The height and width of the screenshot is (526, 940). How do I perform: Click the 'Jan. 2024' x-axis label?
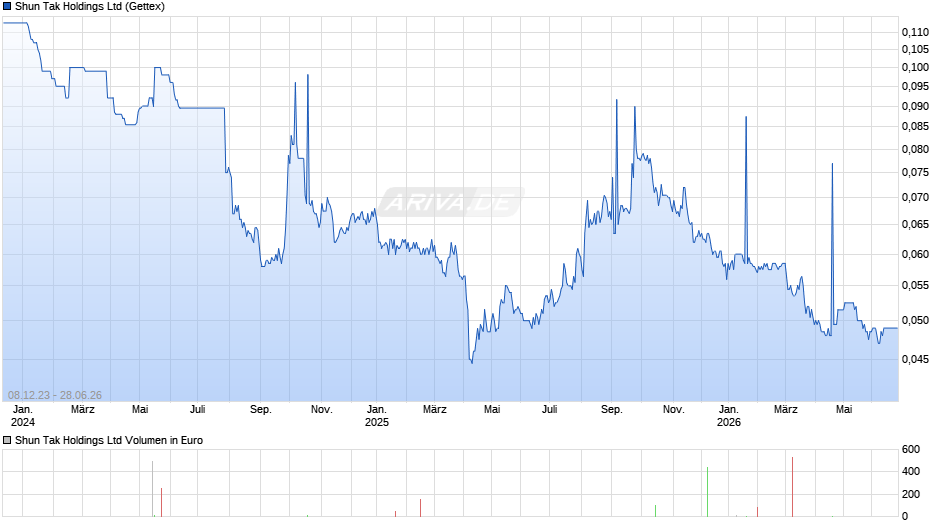(23, 416)
